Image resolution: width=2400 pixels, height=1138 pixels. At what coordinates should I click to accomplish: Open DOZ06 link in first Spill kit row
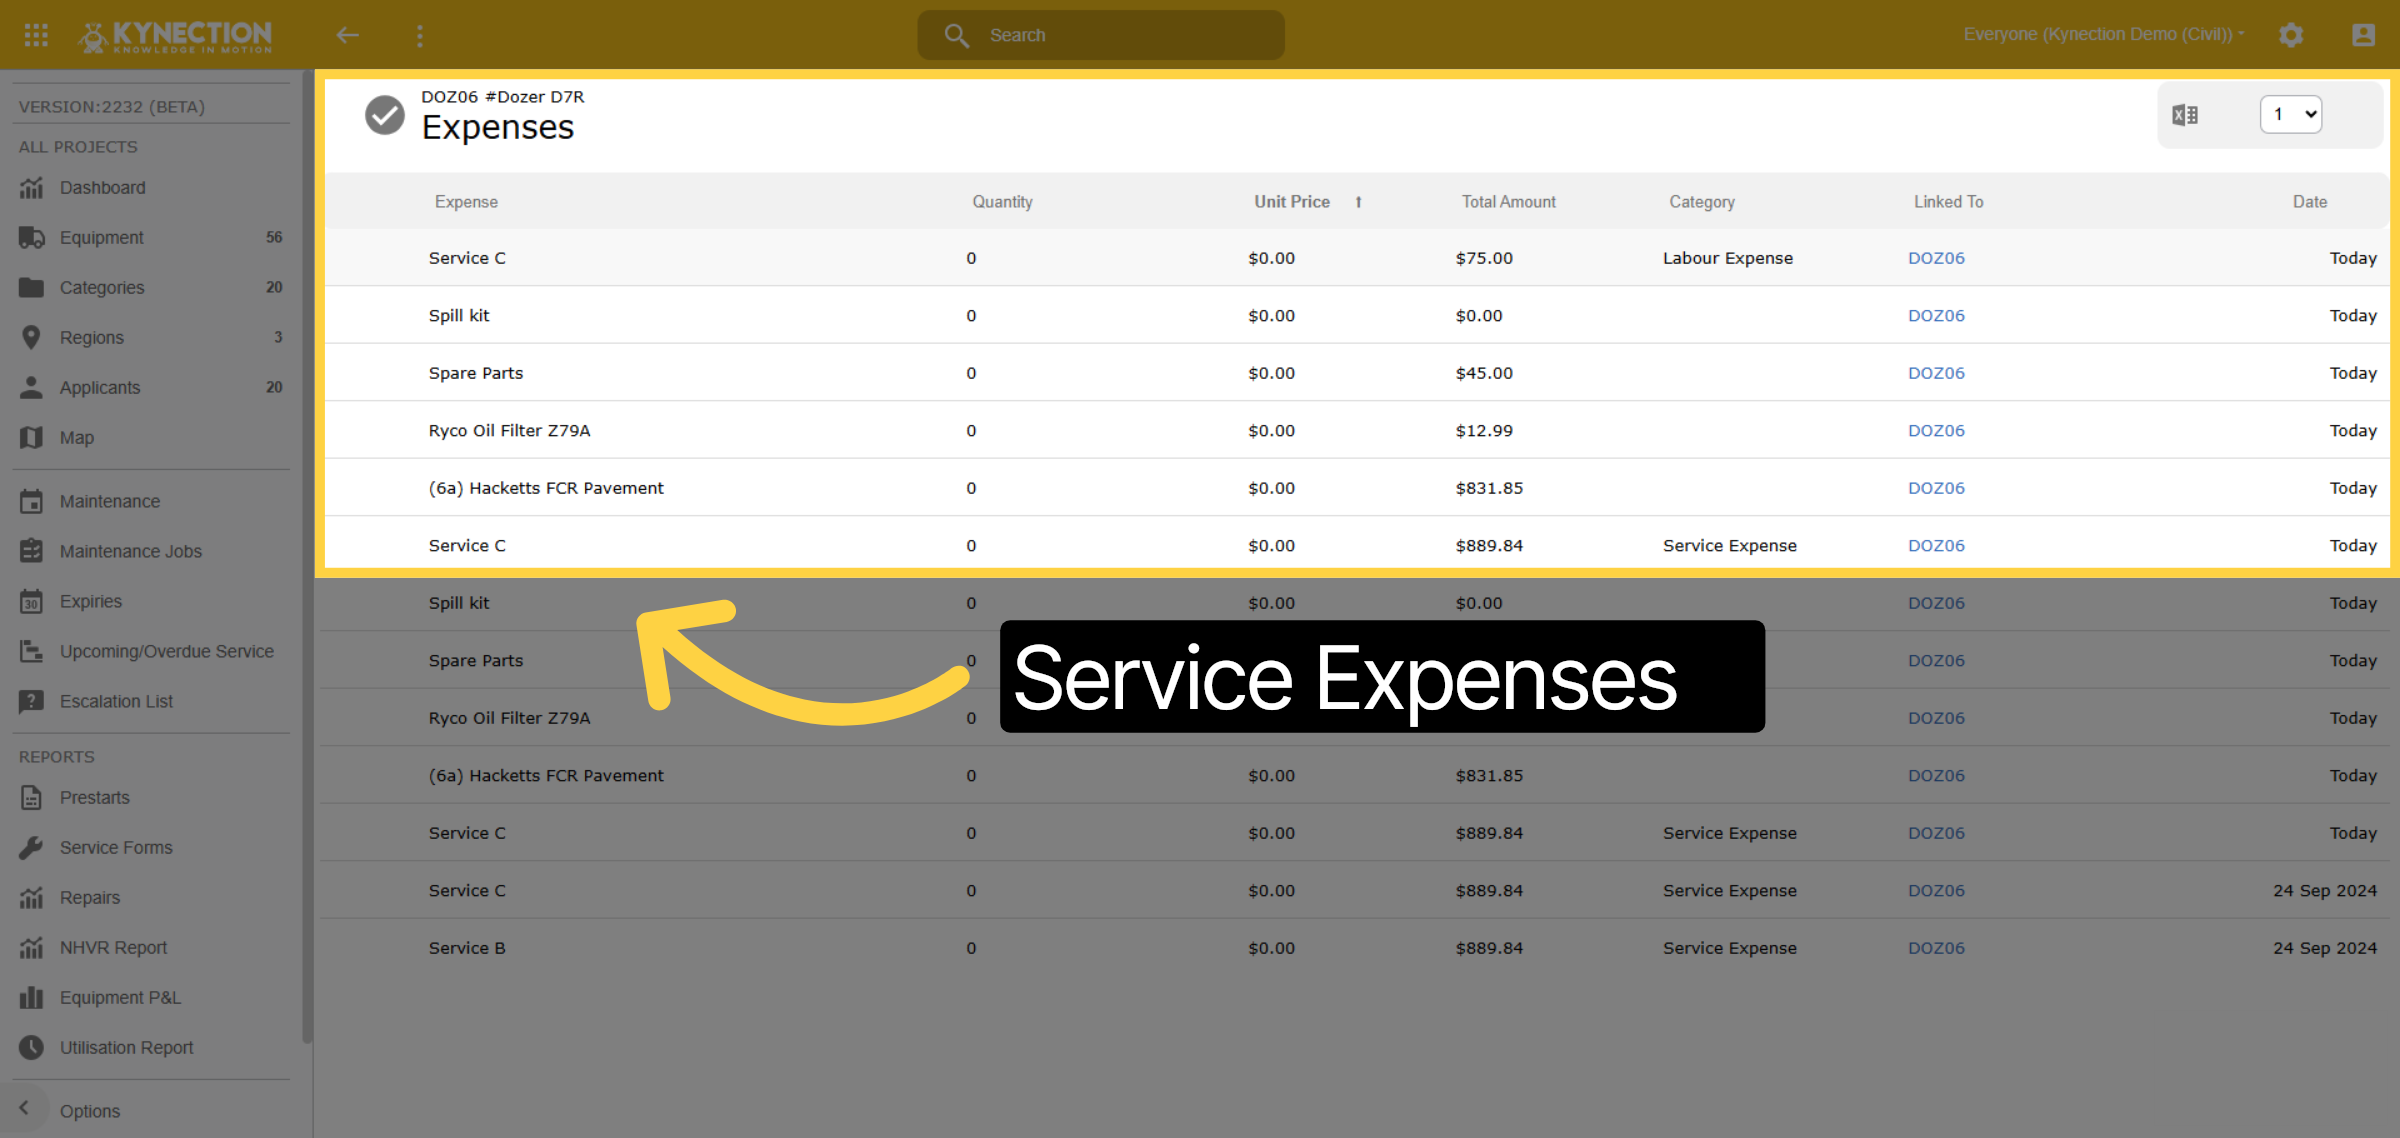1936,316
